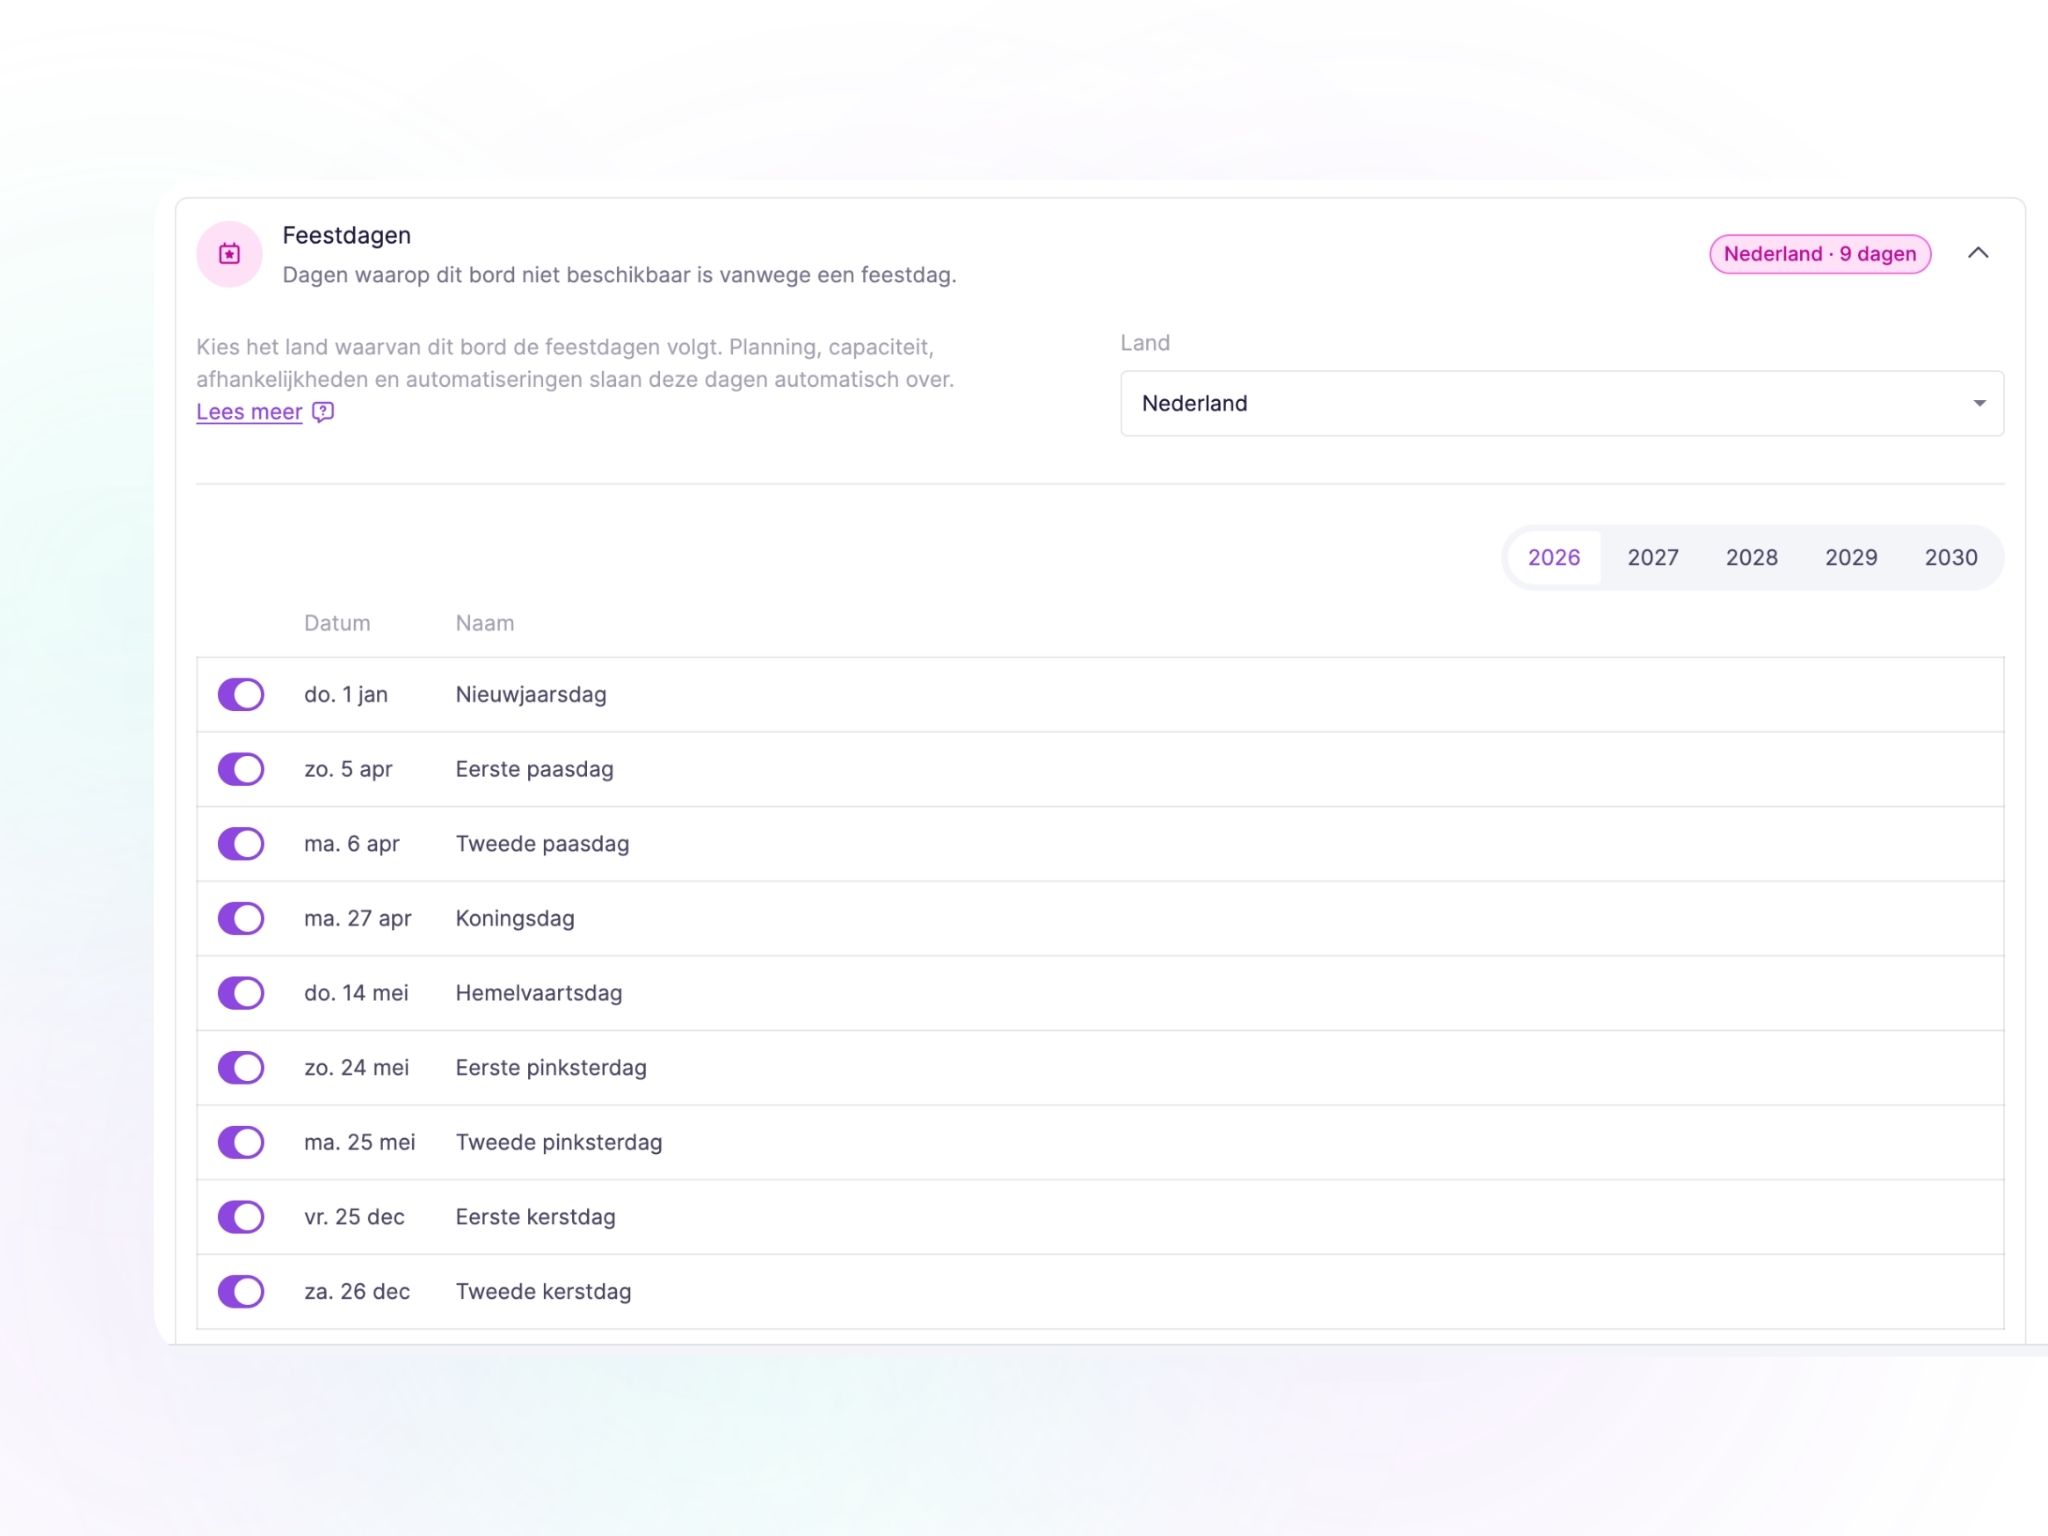Click the date 'za. 26 dec'
This screenshot has height=1536, width=2048.
[x=357, y=1291]
